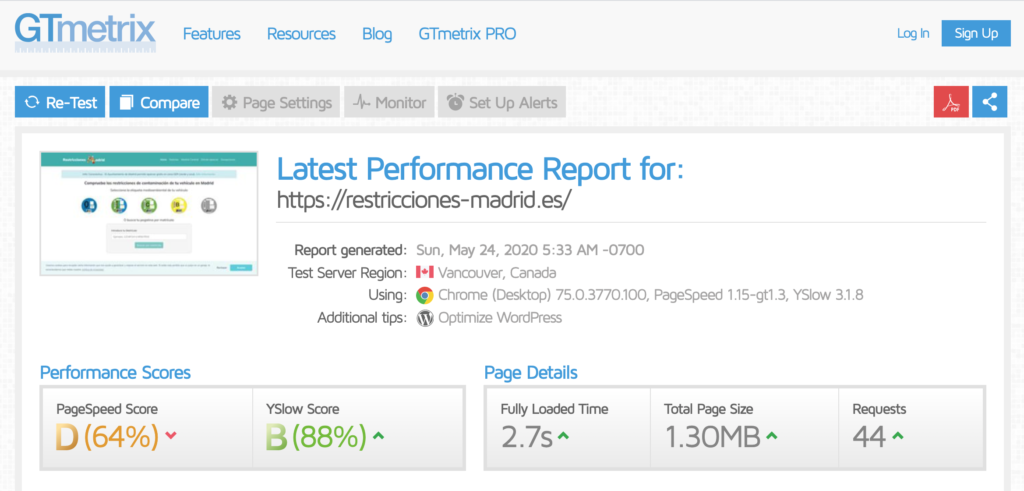Image resolution: width=1024 pixels, height=491 pixels.
Task: Click the Latest Performance Report for heading
Action: point(480,169)
